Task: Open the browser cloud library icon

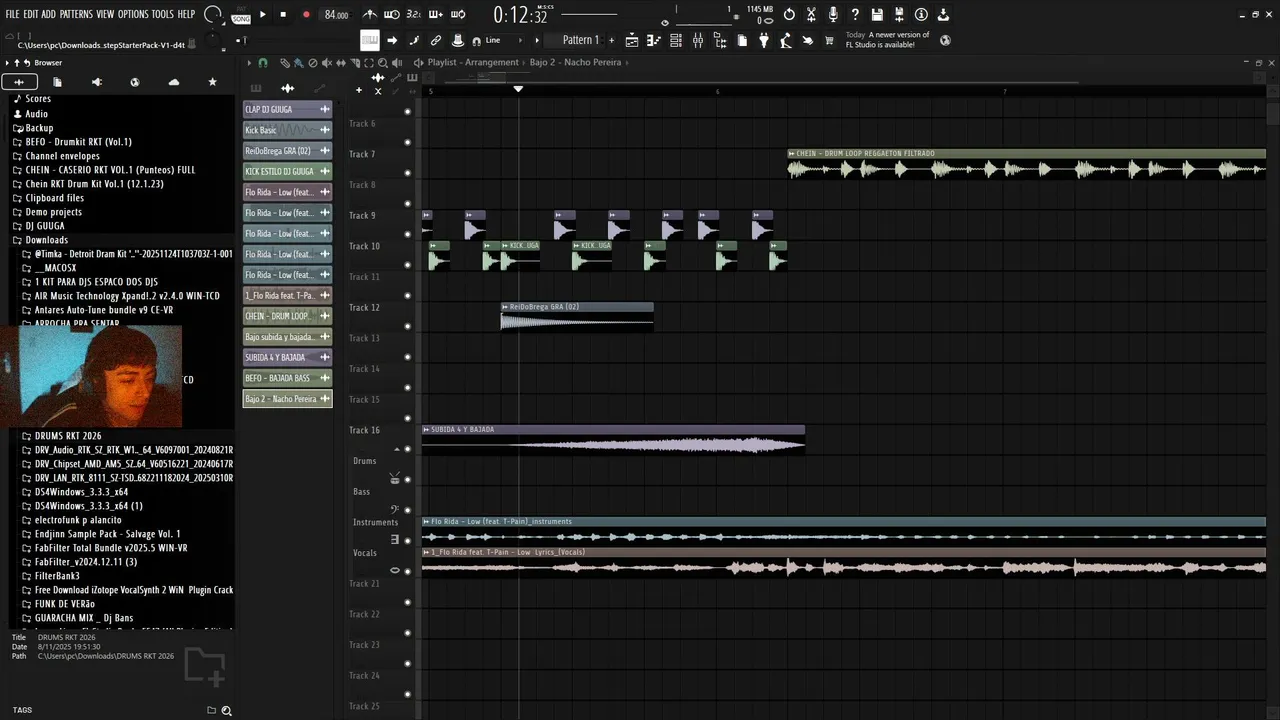Action: click(174, 82)
